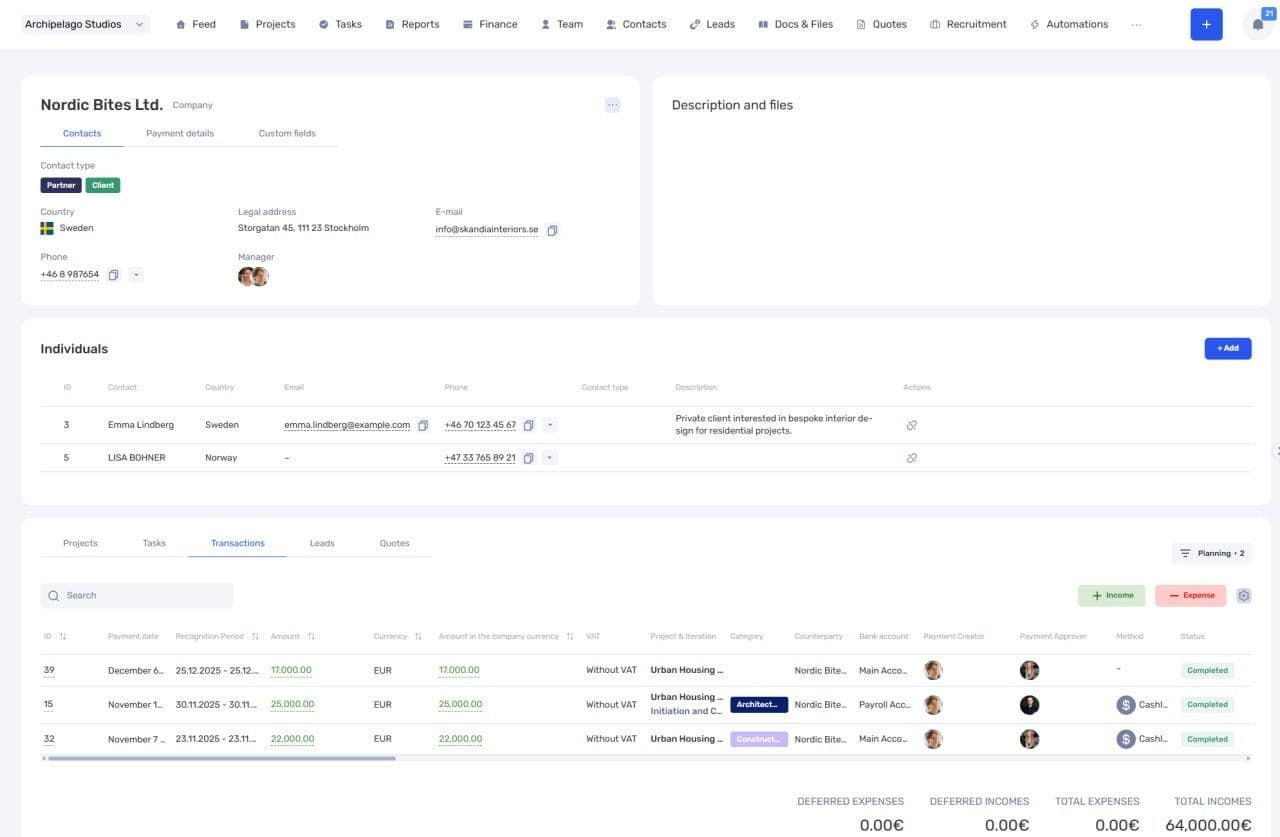Screen dimensions: 1280x837
Task: Click the phone link +47 33 765 89 21
Action: (x=480, y=458)
